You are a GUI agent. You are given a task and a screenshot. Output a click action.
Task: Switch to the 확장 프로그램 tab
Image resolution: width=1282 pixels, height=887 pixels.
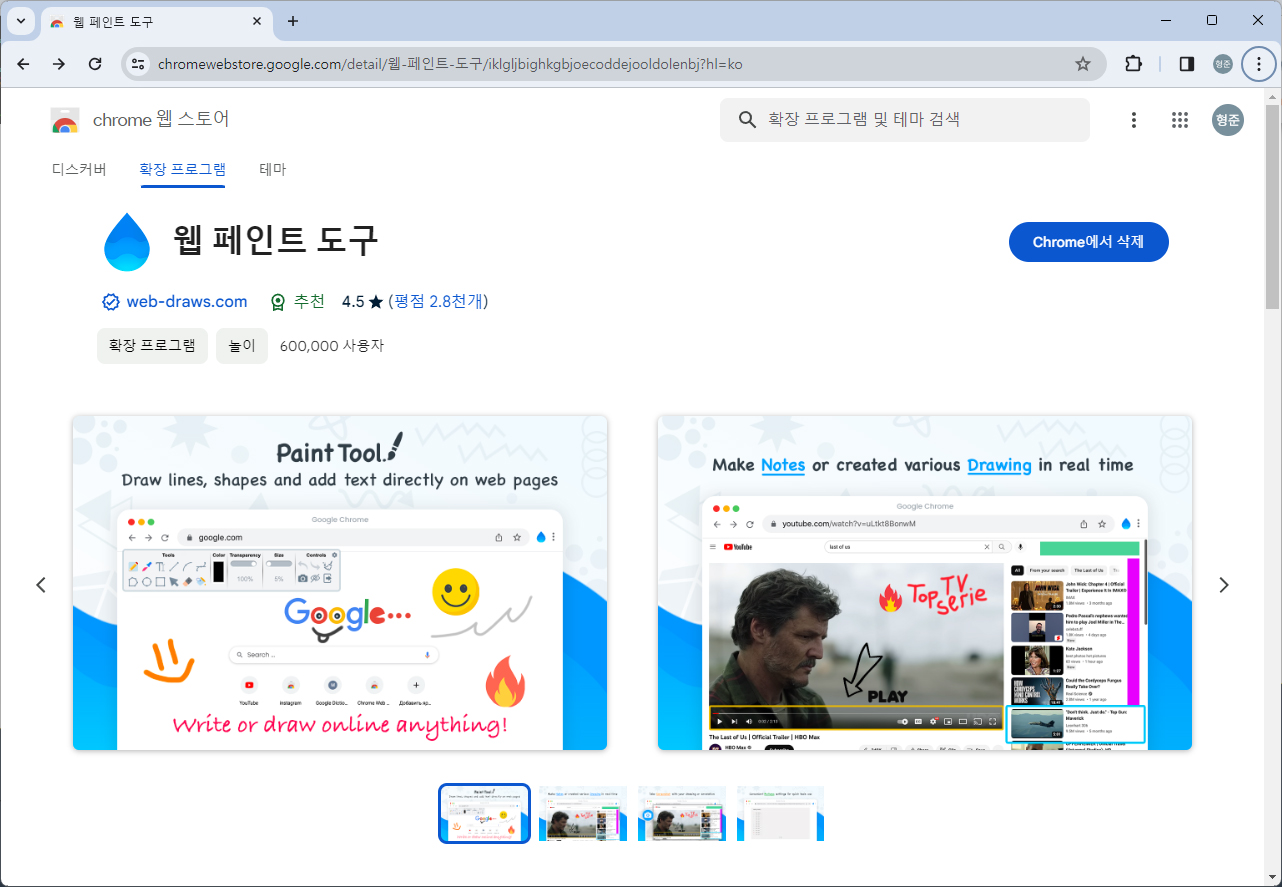[182, 169]
